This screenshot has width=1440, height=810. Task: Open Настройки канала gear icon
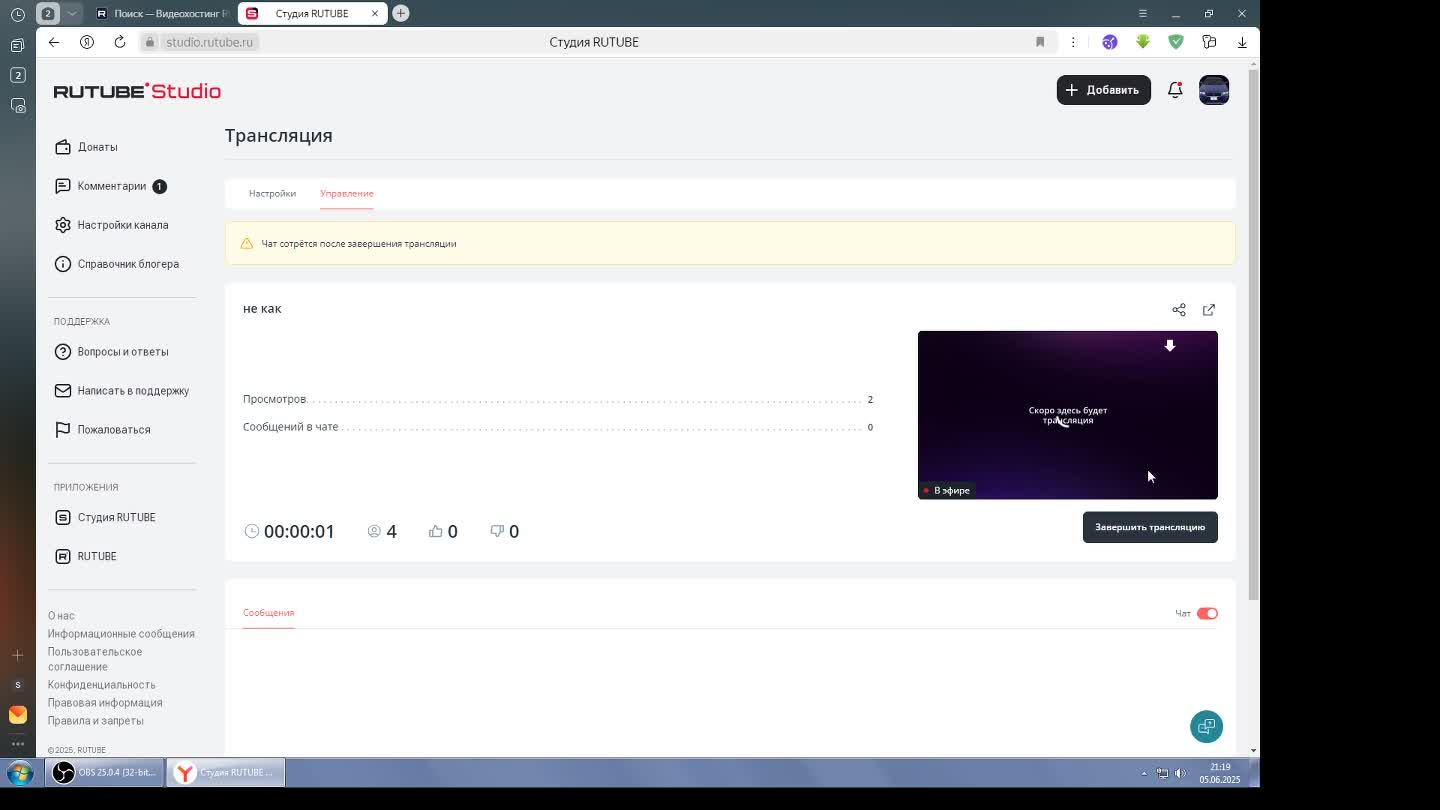point(63,225)
